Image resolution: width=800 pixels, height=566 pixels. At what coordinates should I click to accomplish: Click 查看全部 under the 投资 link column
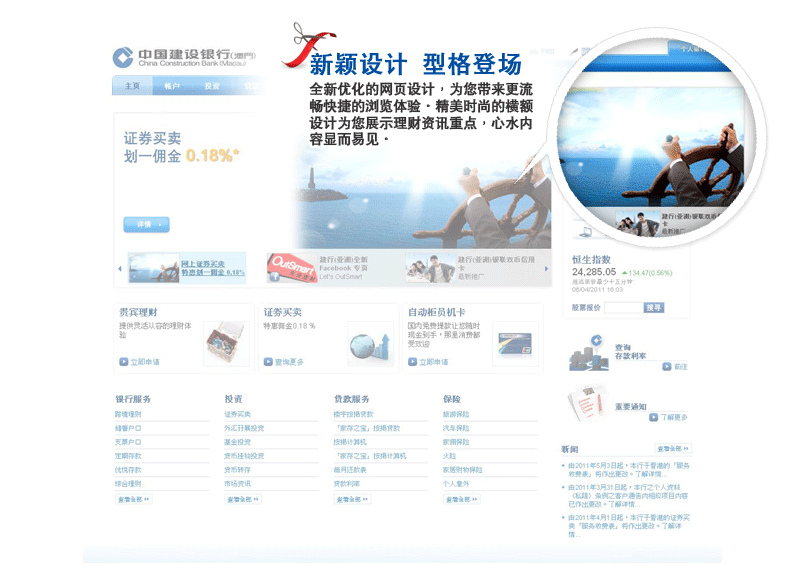coord(242,499)
